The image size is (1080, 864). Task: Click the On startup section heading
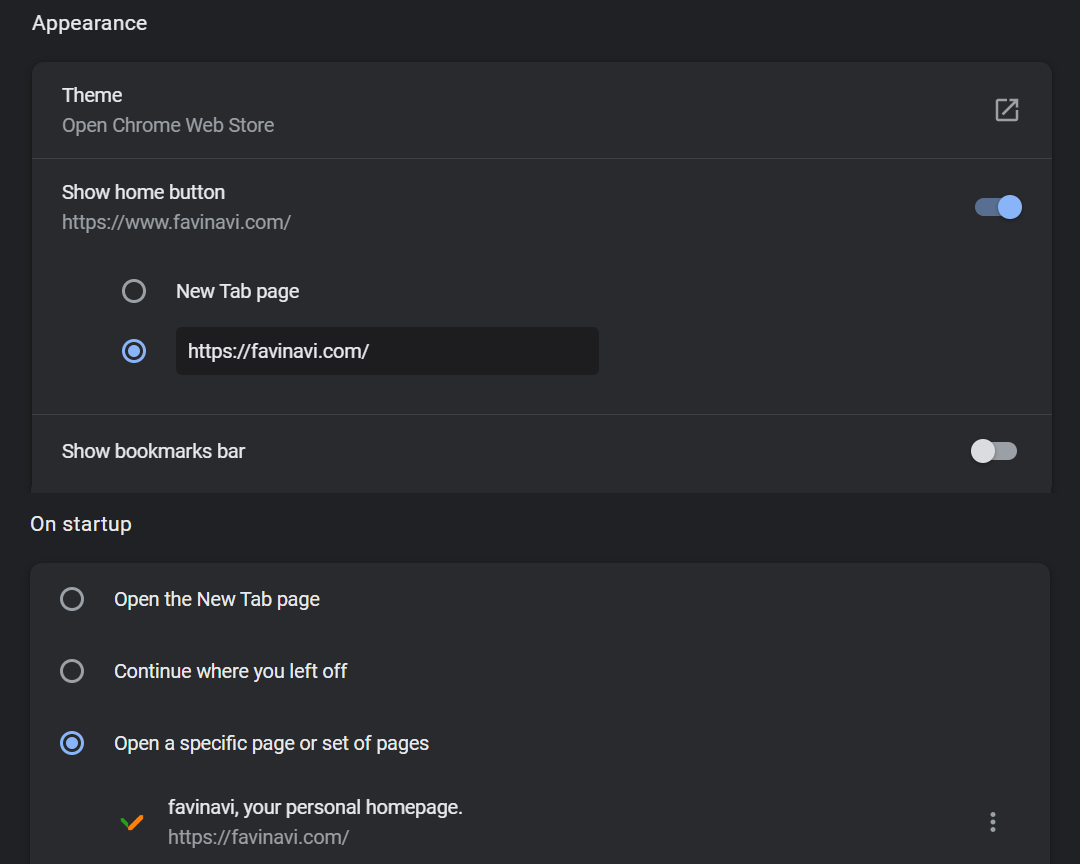81,524
